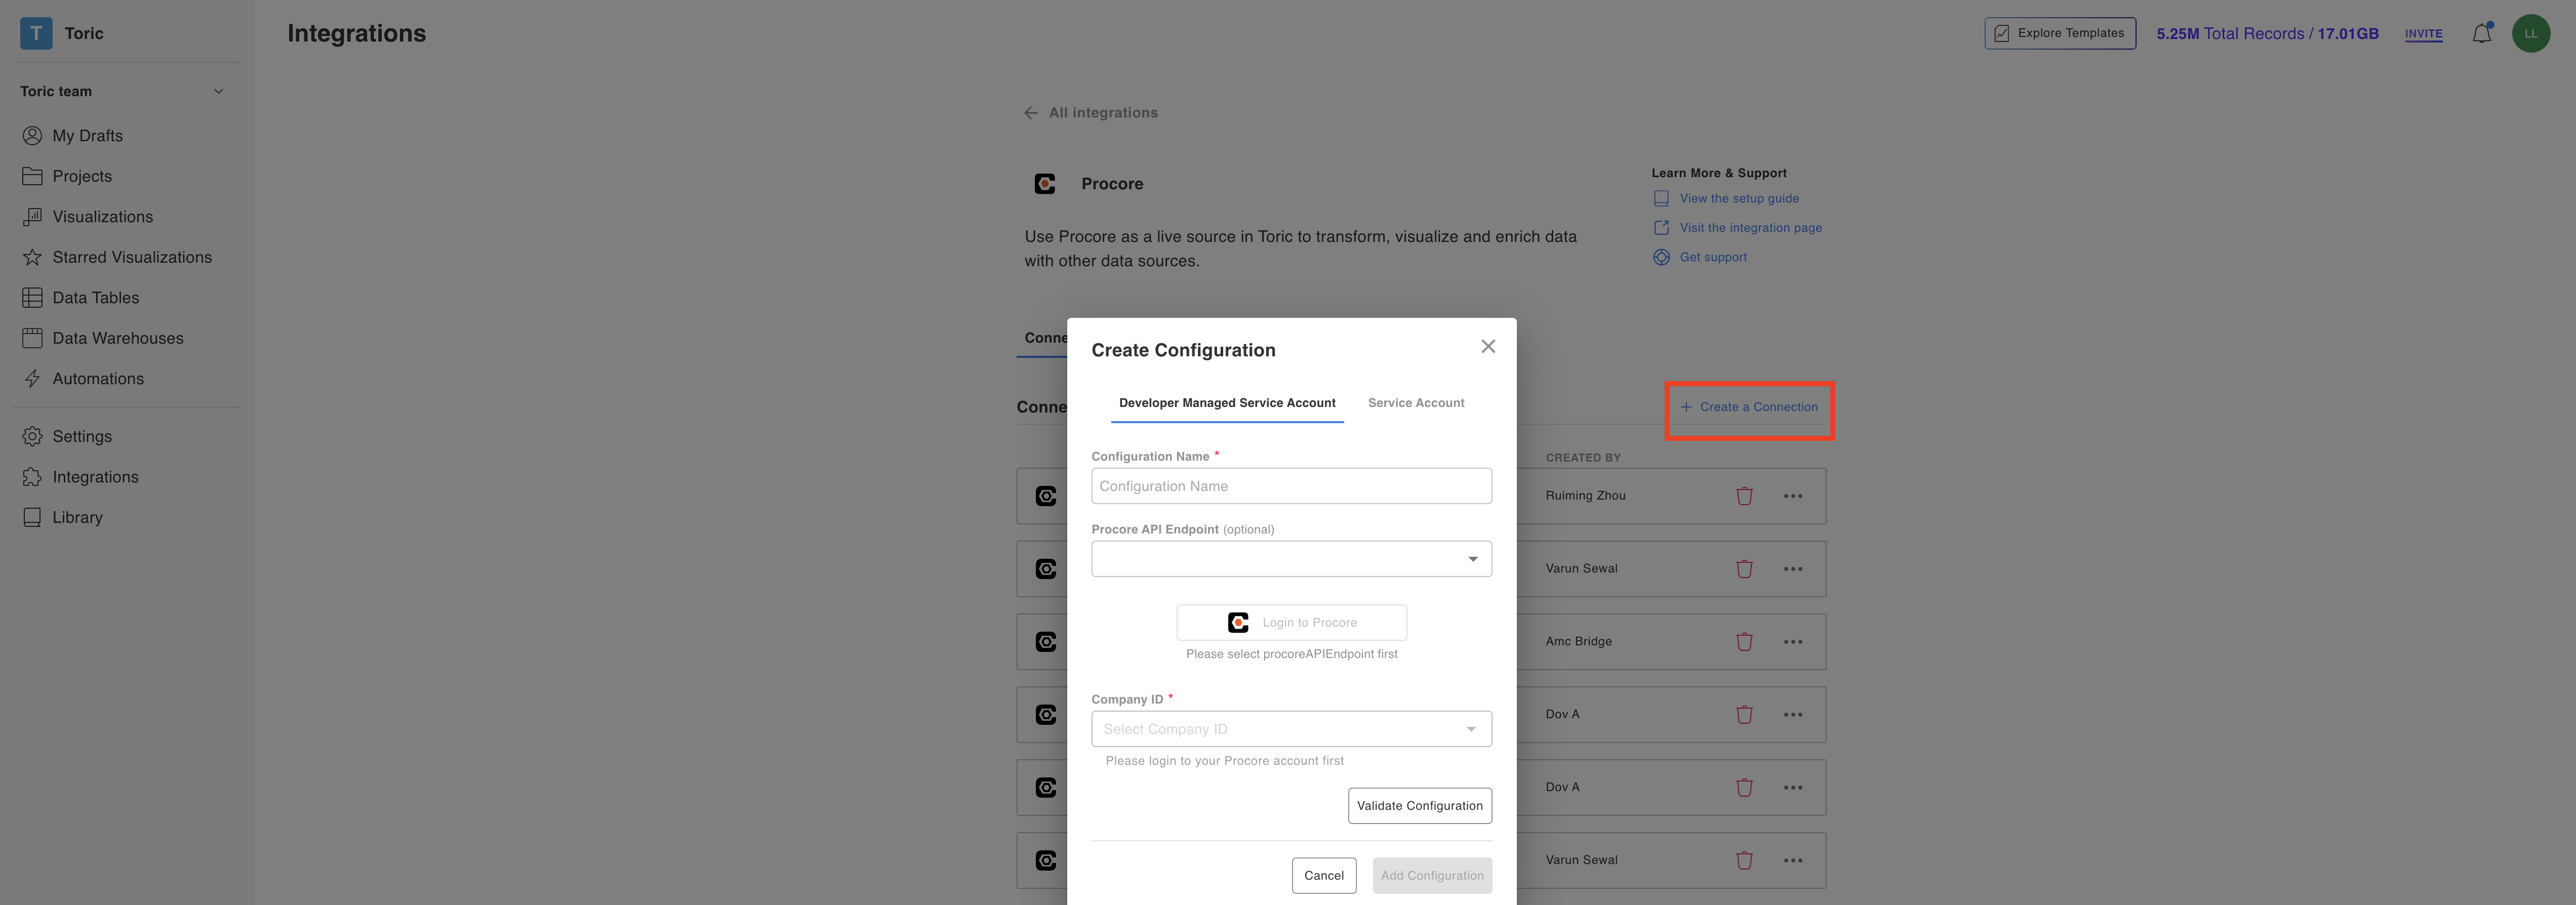
Task: Click Explore Templates button
Action: pyautogui.click(x=2060, y=33)
